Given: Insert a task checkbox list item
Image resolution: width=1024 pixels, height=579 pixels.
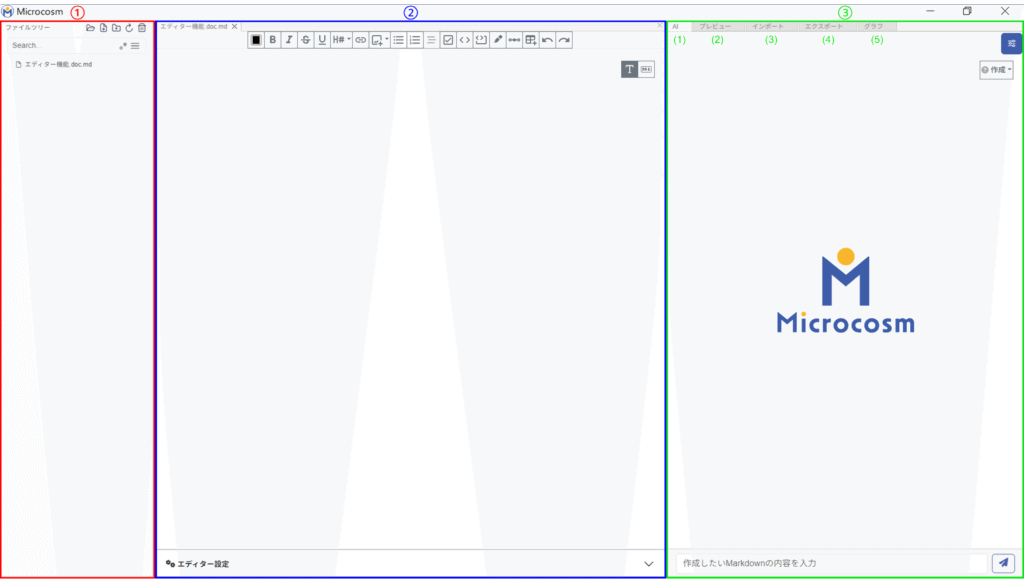Looking at the screenshot, I should coord(448,40).
